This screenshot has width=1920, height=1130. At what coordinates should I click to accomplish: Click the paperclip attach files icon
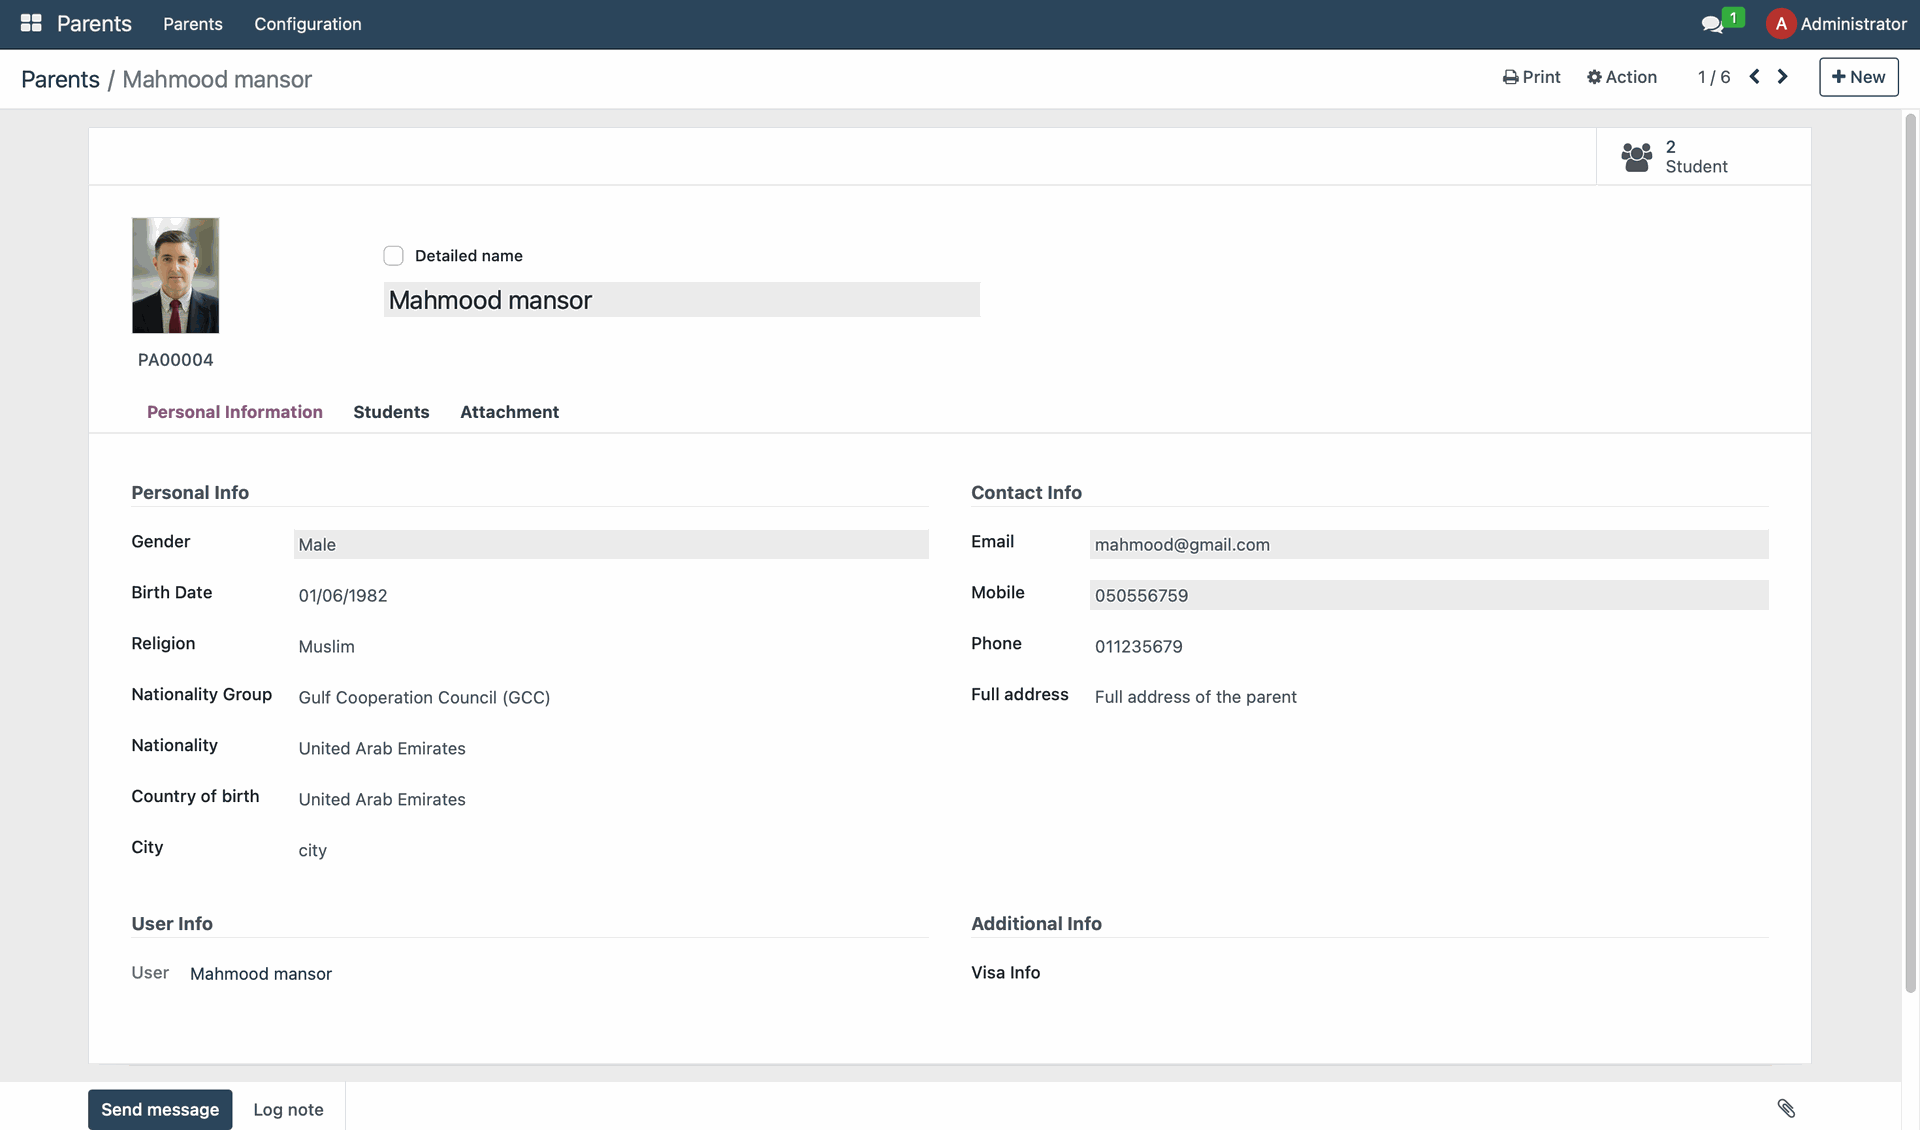pos(1786,1108)
